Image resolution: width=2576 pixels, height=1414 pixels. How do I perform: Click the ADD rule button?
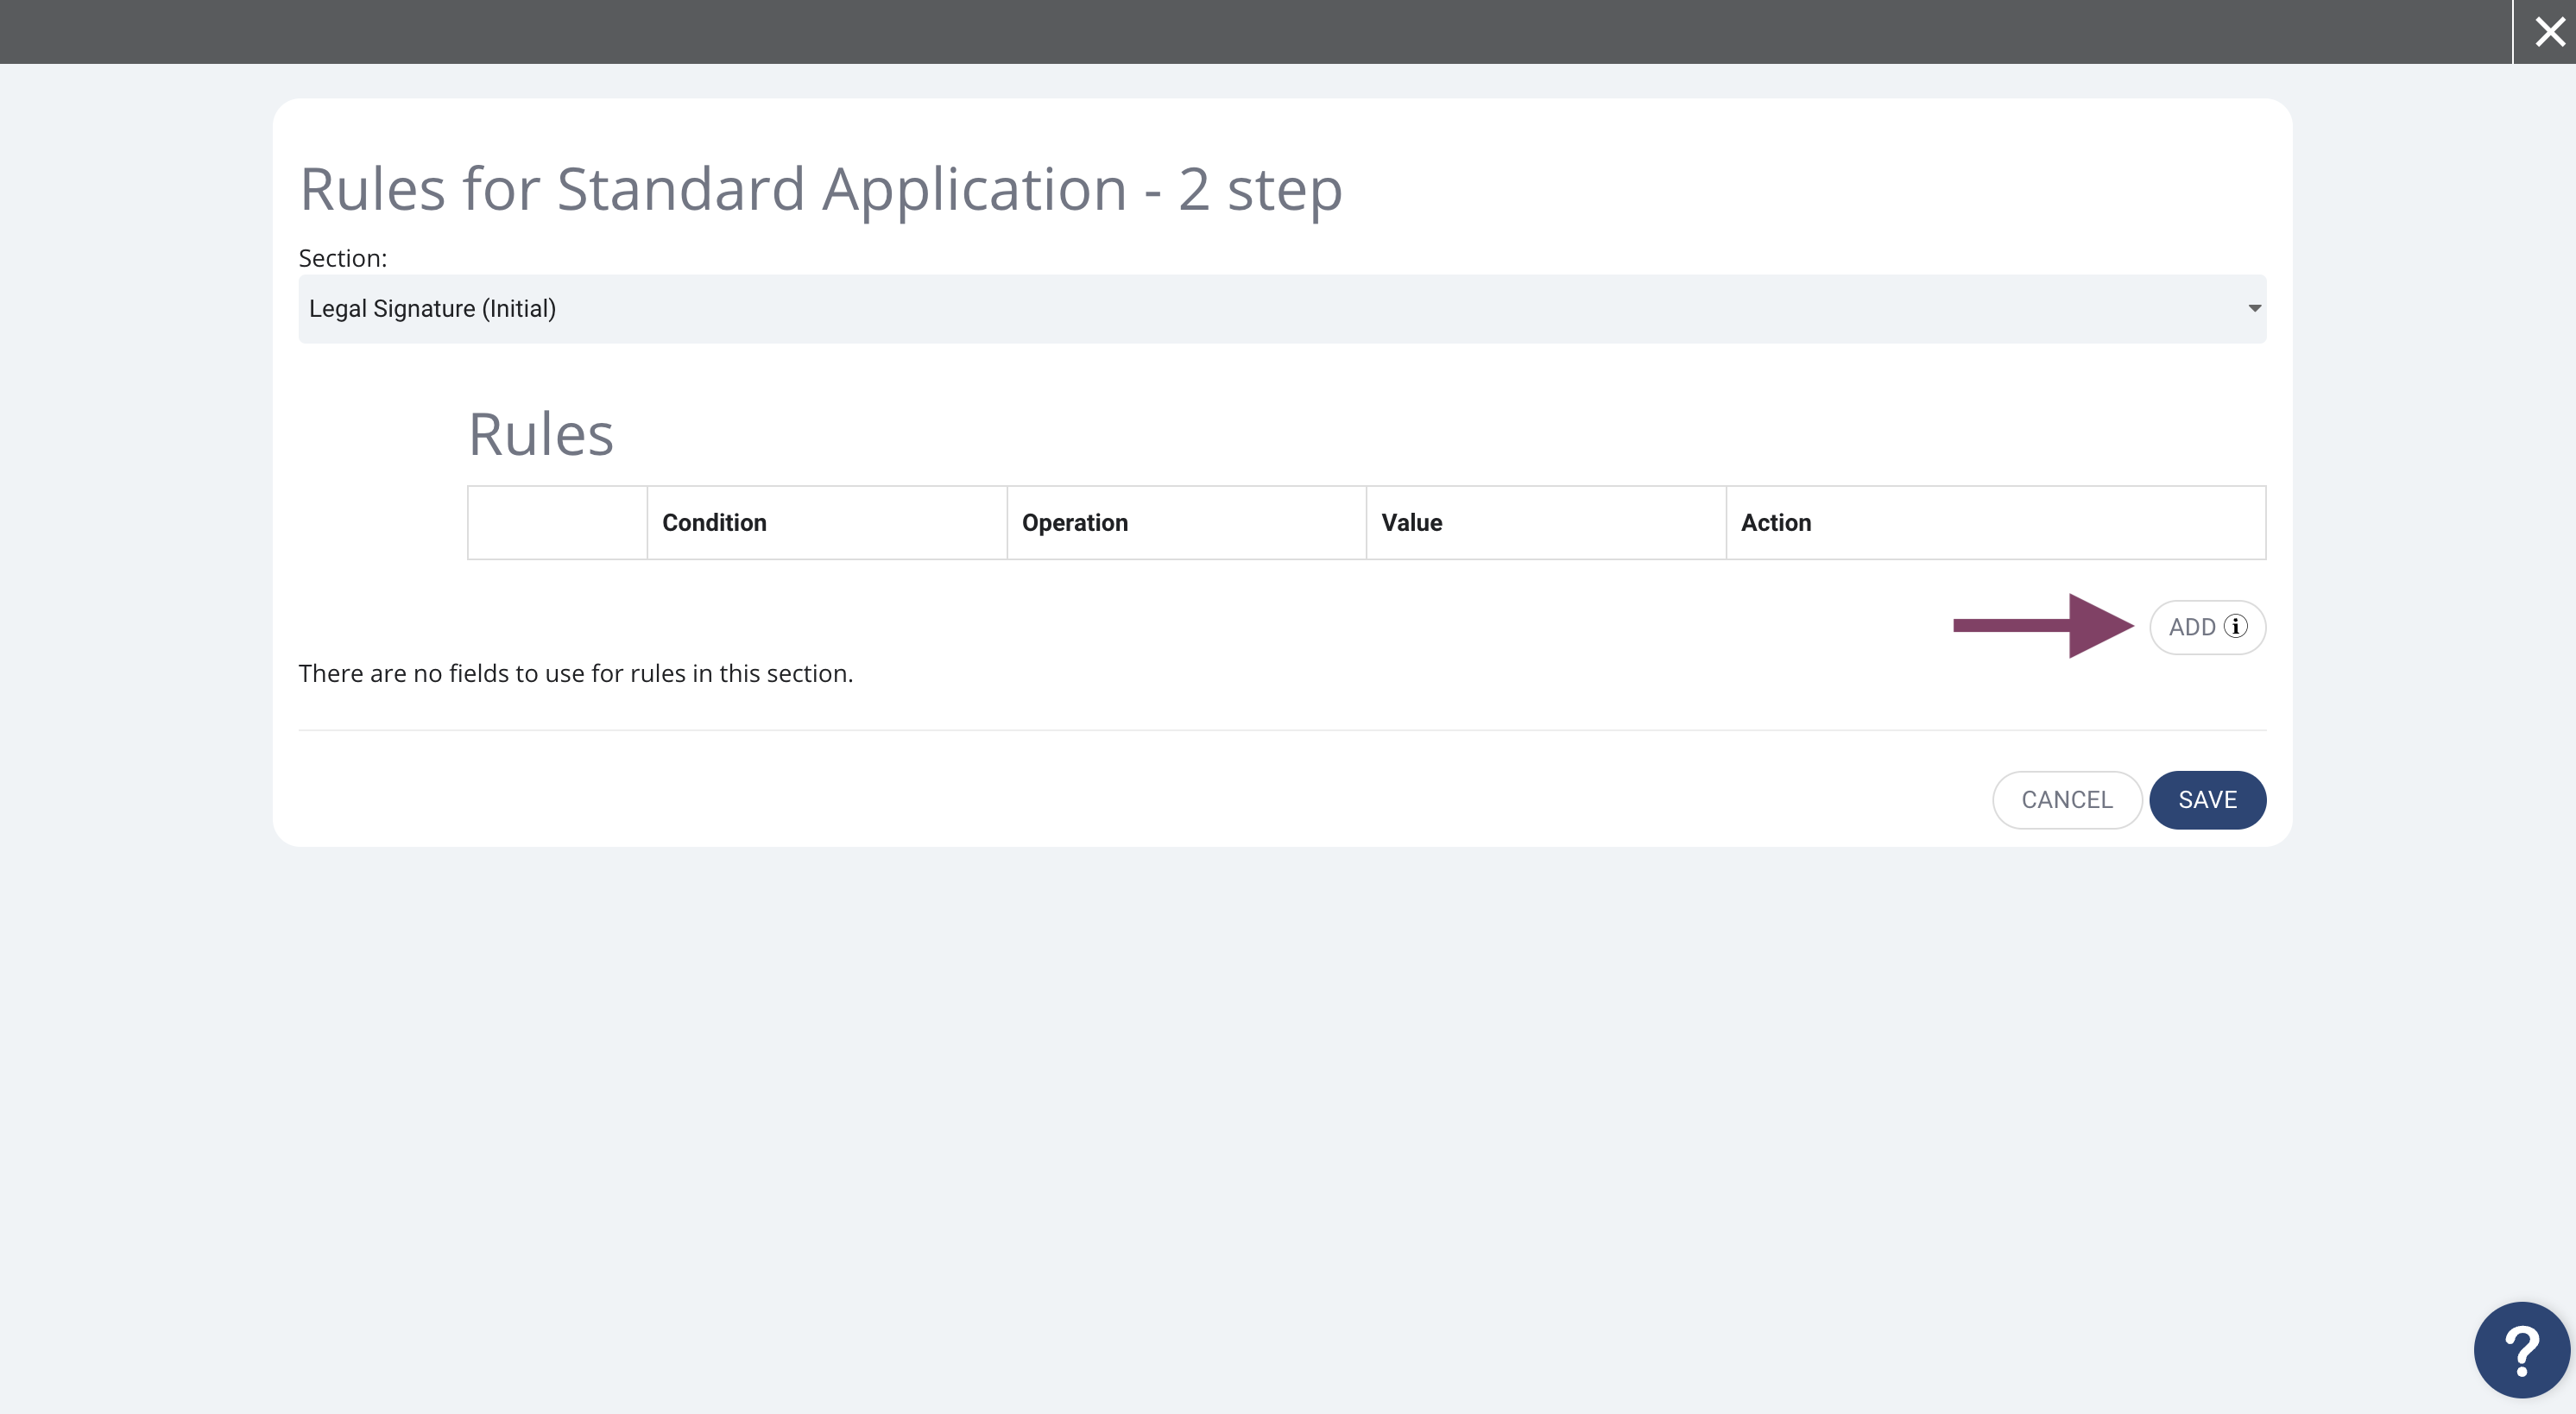2207,627
